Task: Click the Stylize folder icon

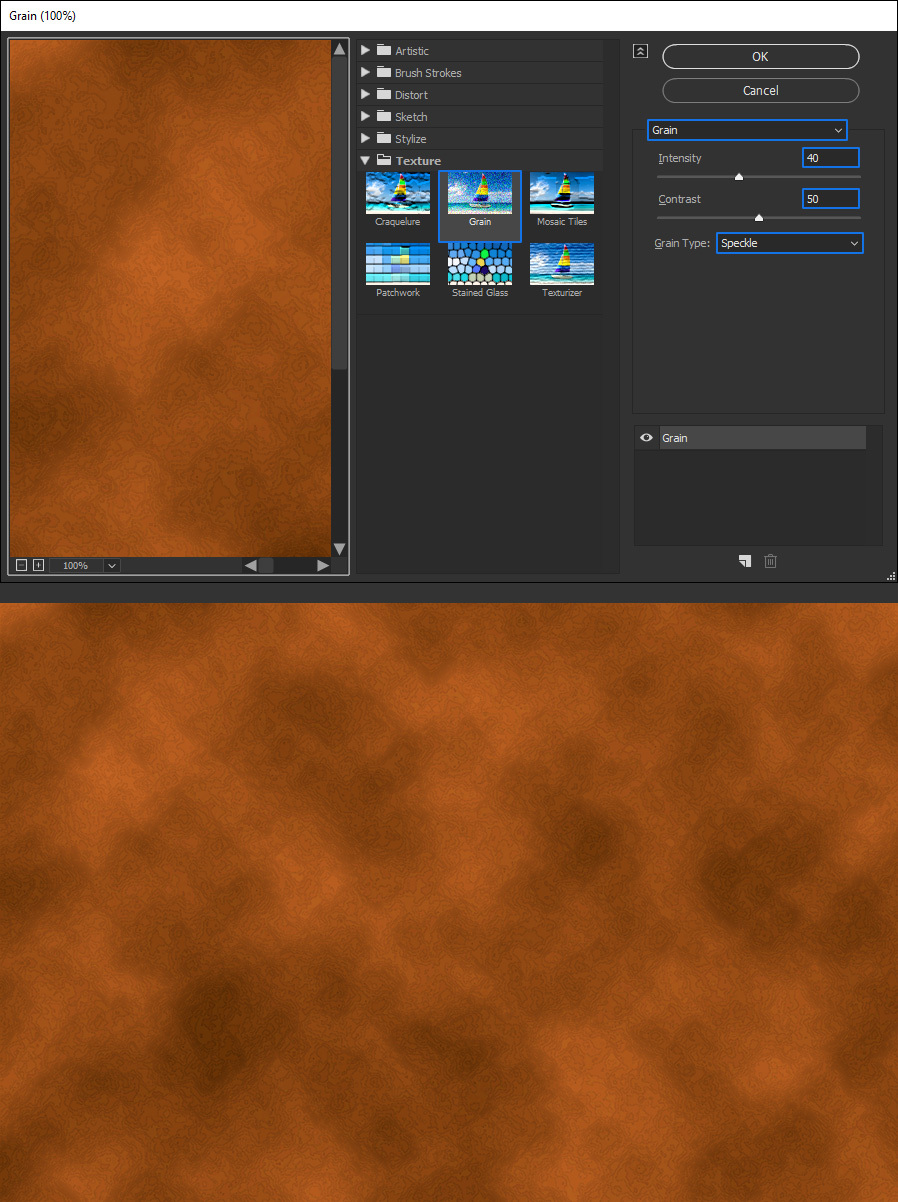Action: pyautogui.click(x=384, y=138)
